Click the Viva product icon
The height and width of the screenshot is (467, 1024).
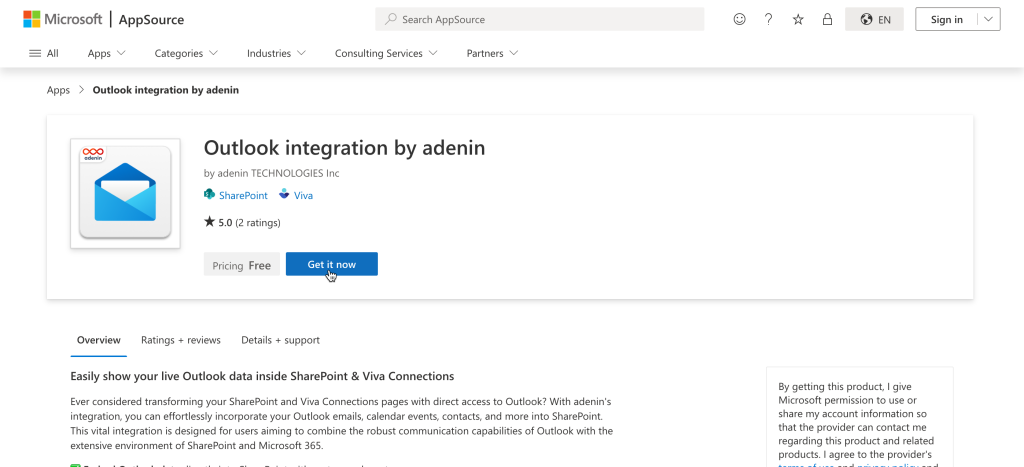(283, 194)
